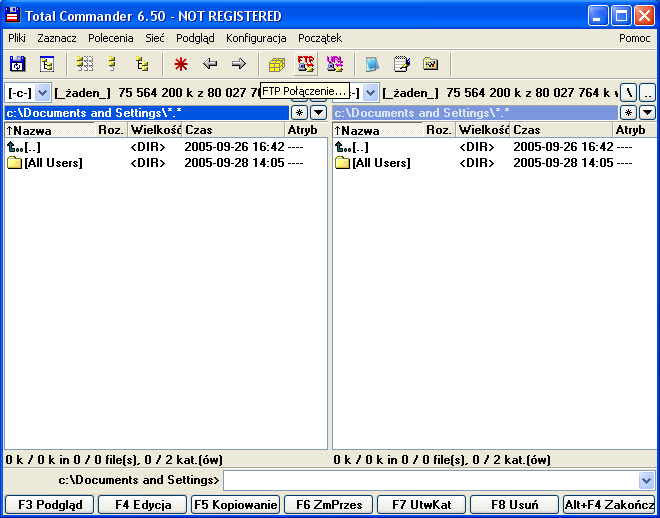Switch to full details view icon
Viewport: 660px width, 518px height.
[x=112, y=64]
